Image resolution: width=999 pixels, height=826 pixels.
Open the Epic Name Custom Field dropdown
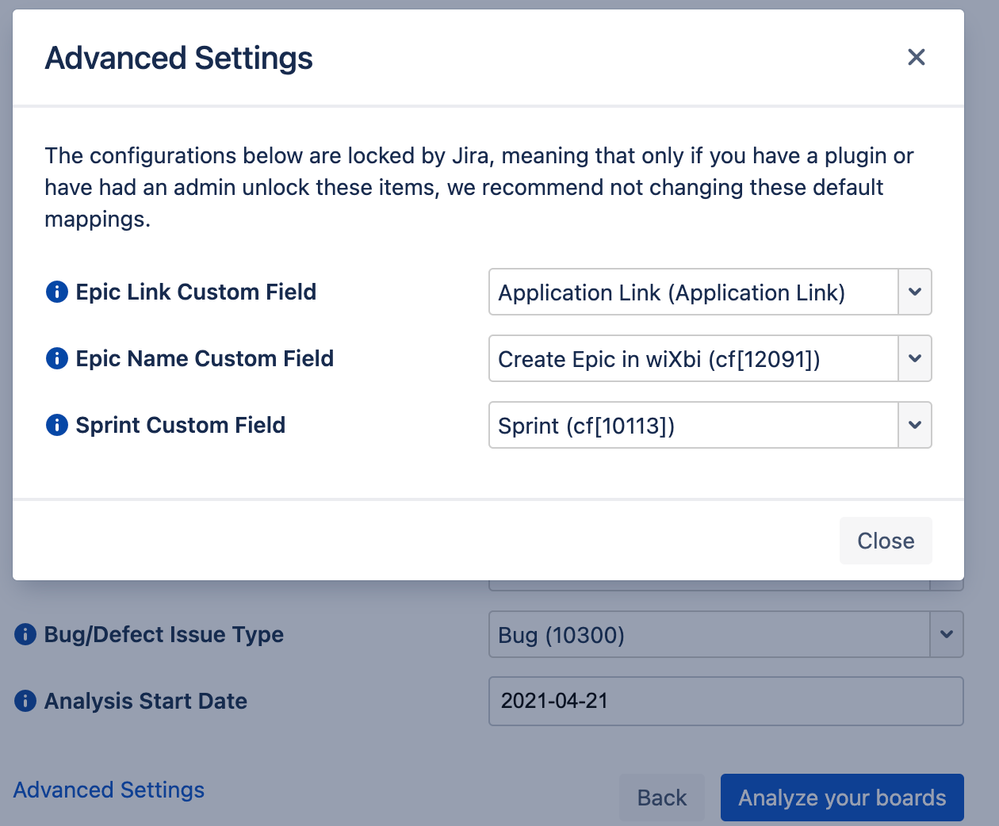[694, 359]
